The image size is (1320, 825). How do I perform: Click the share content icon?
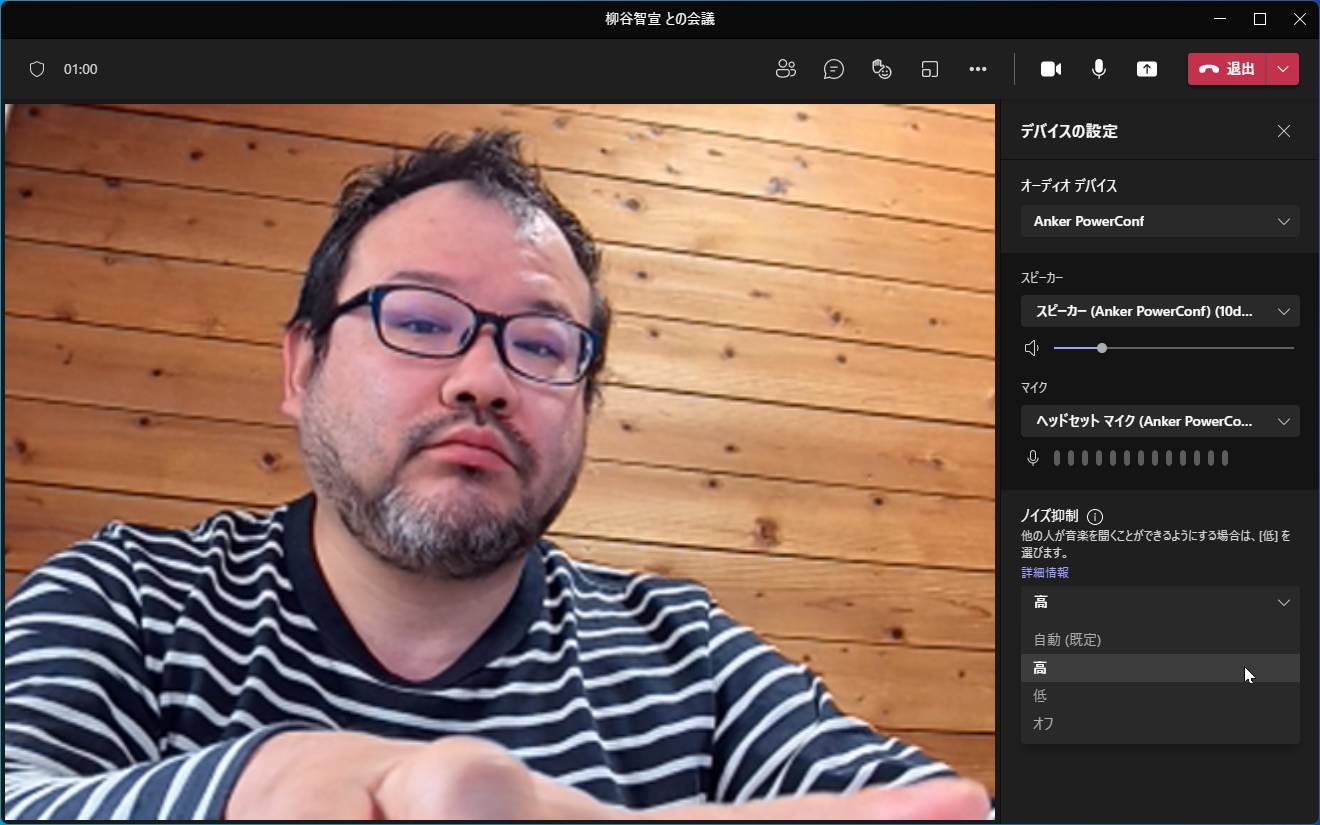(1147, 69)
